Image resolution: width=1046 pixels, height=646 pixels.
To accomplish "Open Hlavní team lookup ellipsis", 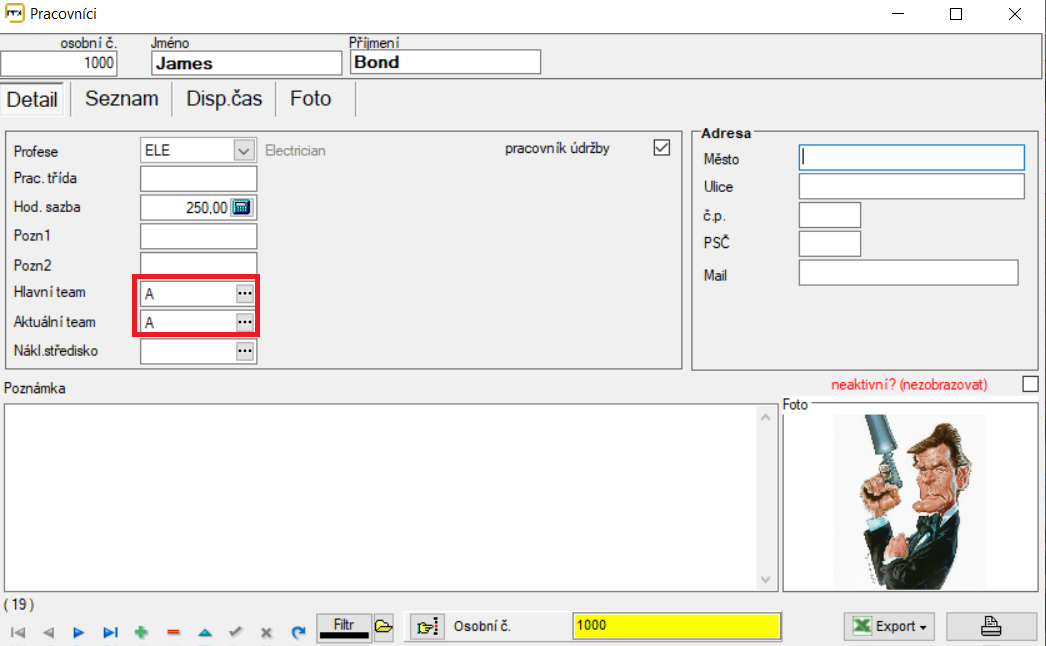I will [x=245, y=294].
